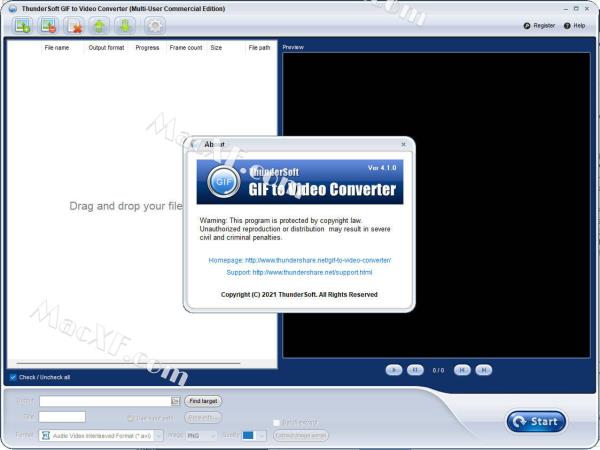Click the Progress column header
Viewport: 600px width, 450px height.
(x=147, y=48)
